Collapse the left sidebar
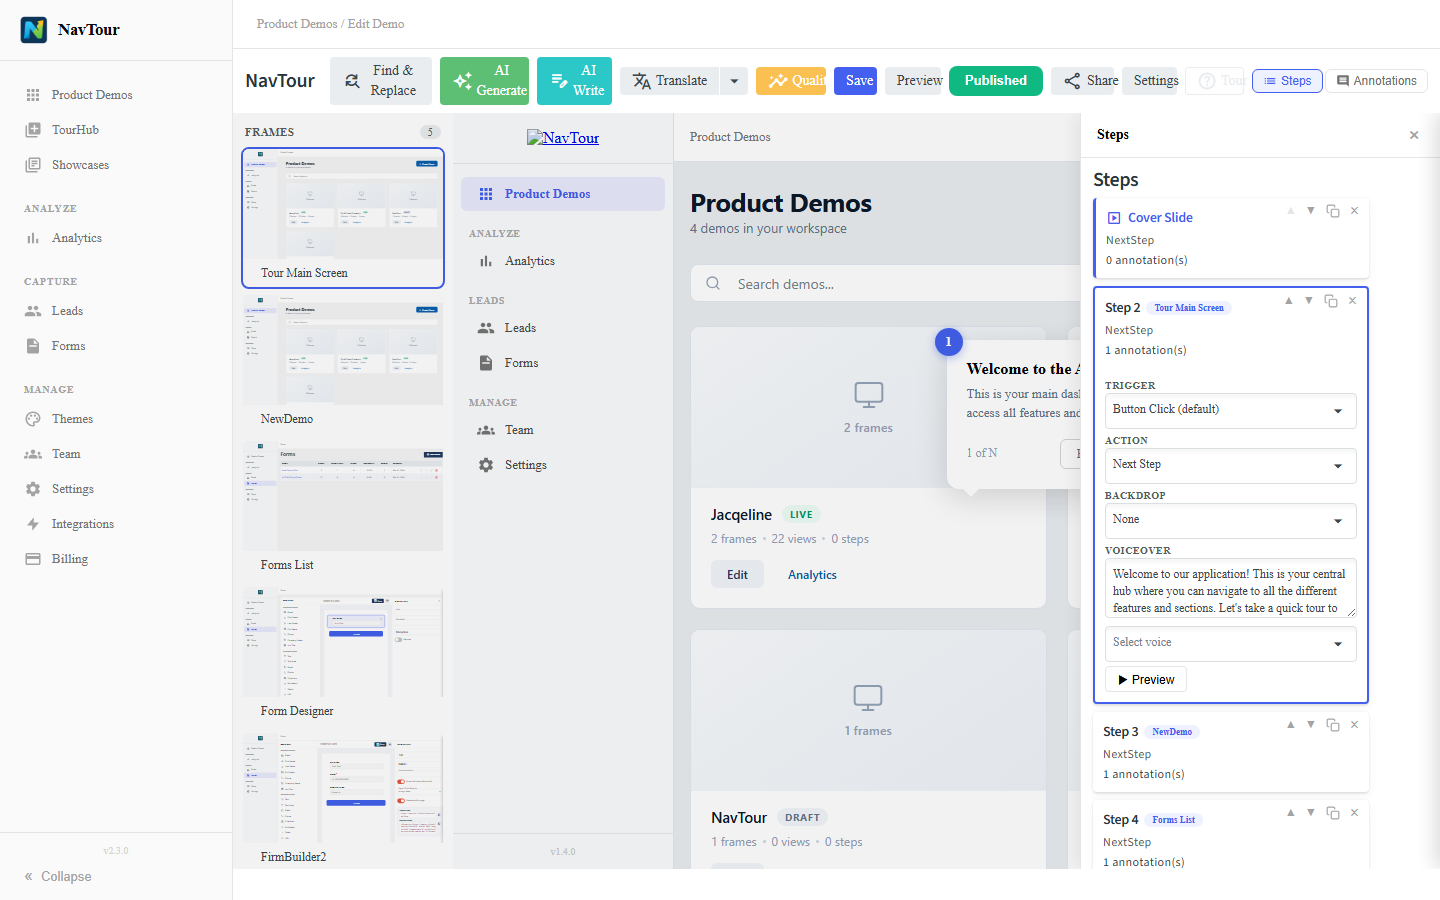This screenshot has width=1440, height=900. (x=58, y=876)
